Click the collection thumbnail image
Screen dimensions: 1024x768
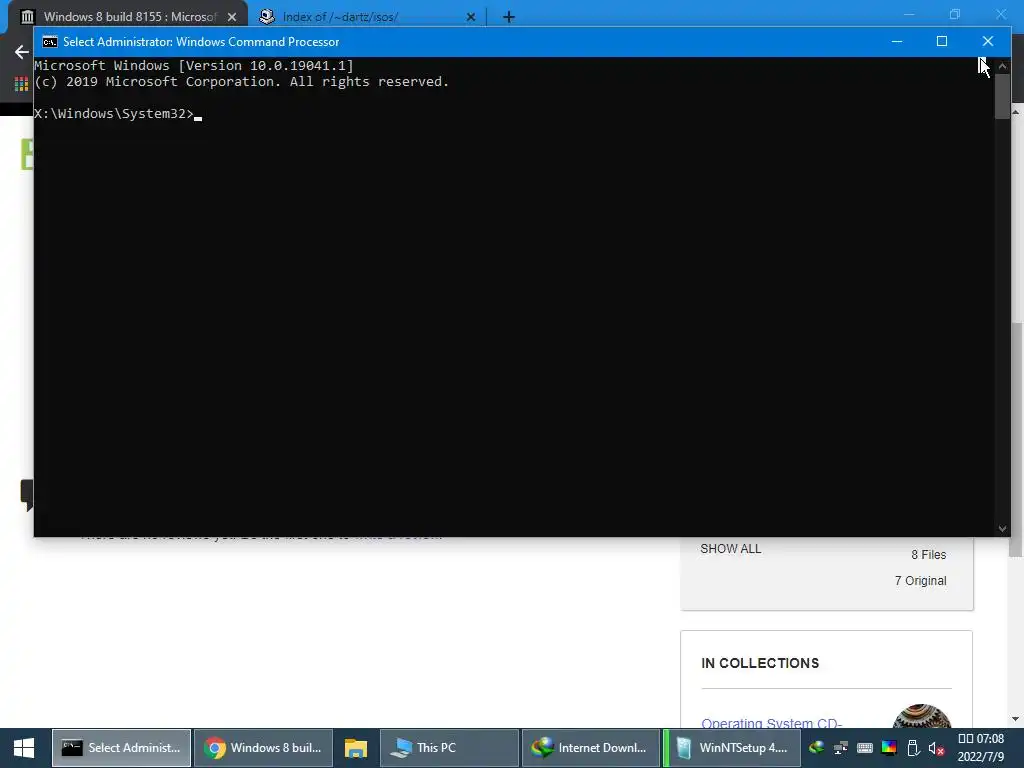921,716
